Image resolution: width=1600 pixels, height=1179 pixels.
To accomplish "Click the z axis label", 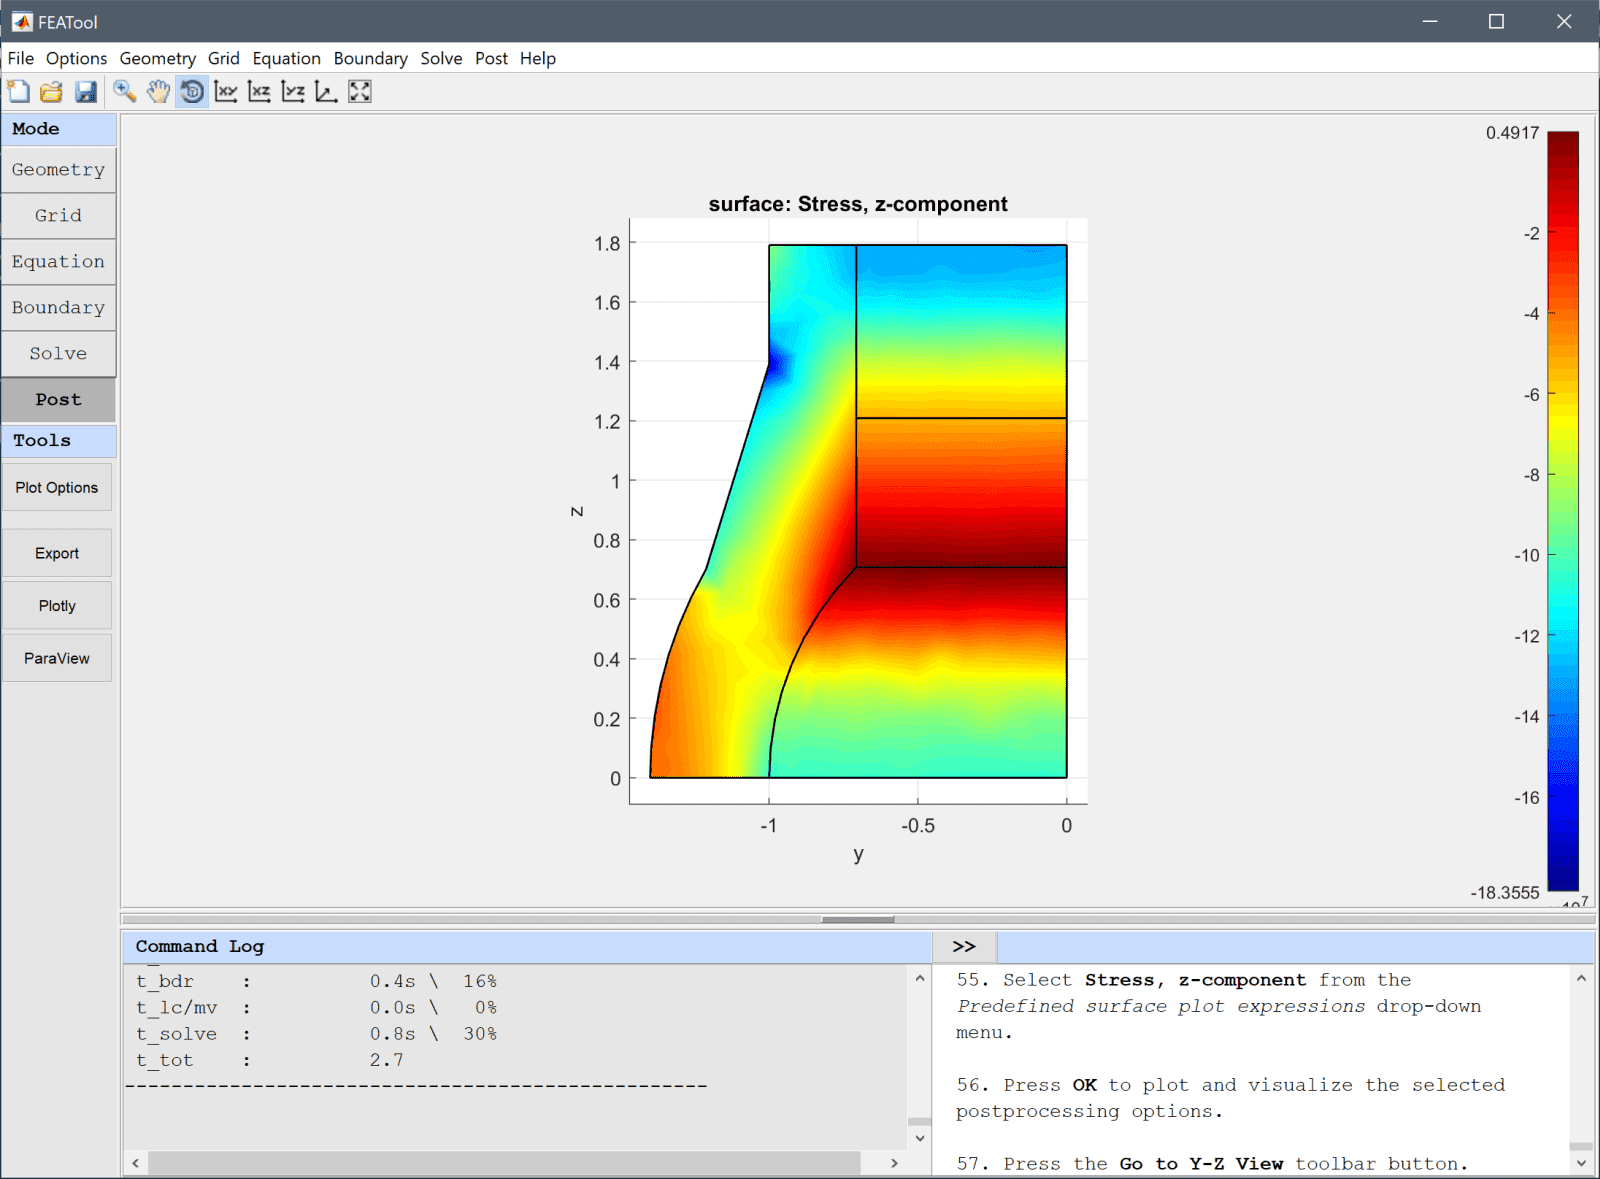I will pos(577,511).
